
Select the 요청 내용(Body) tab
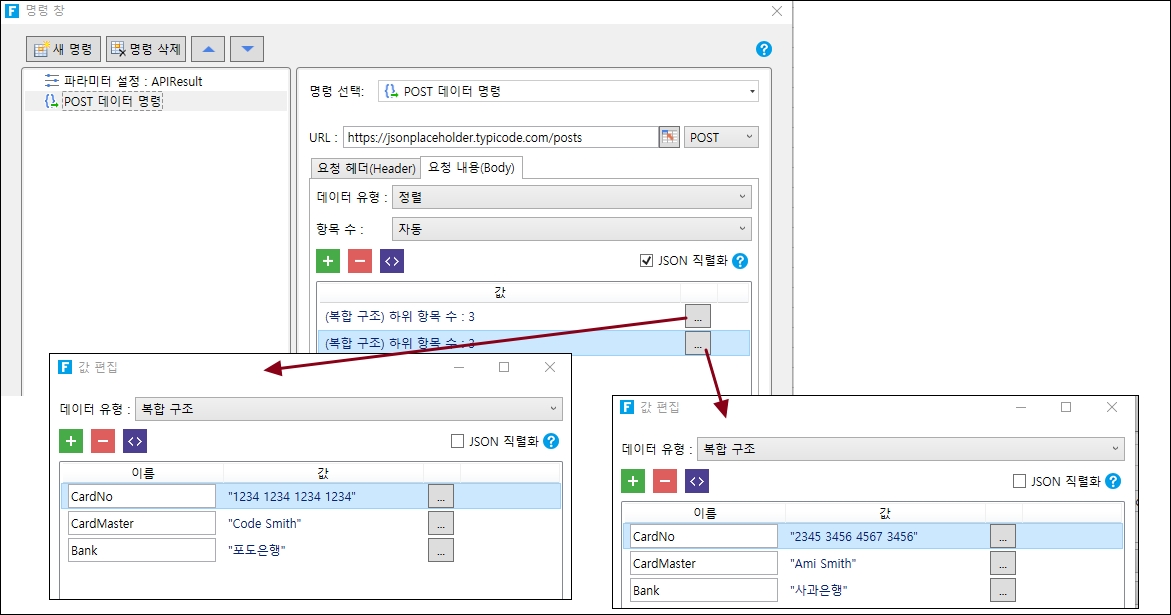(471, 168)
